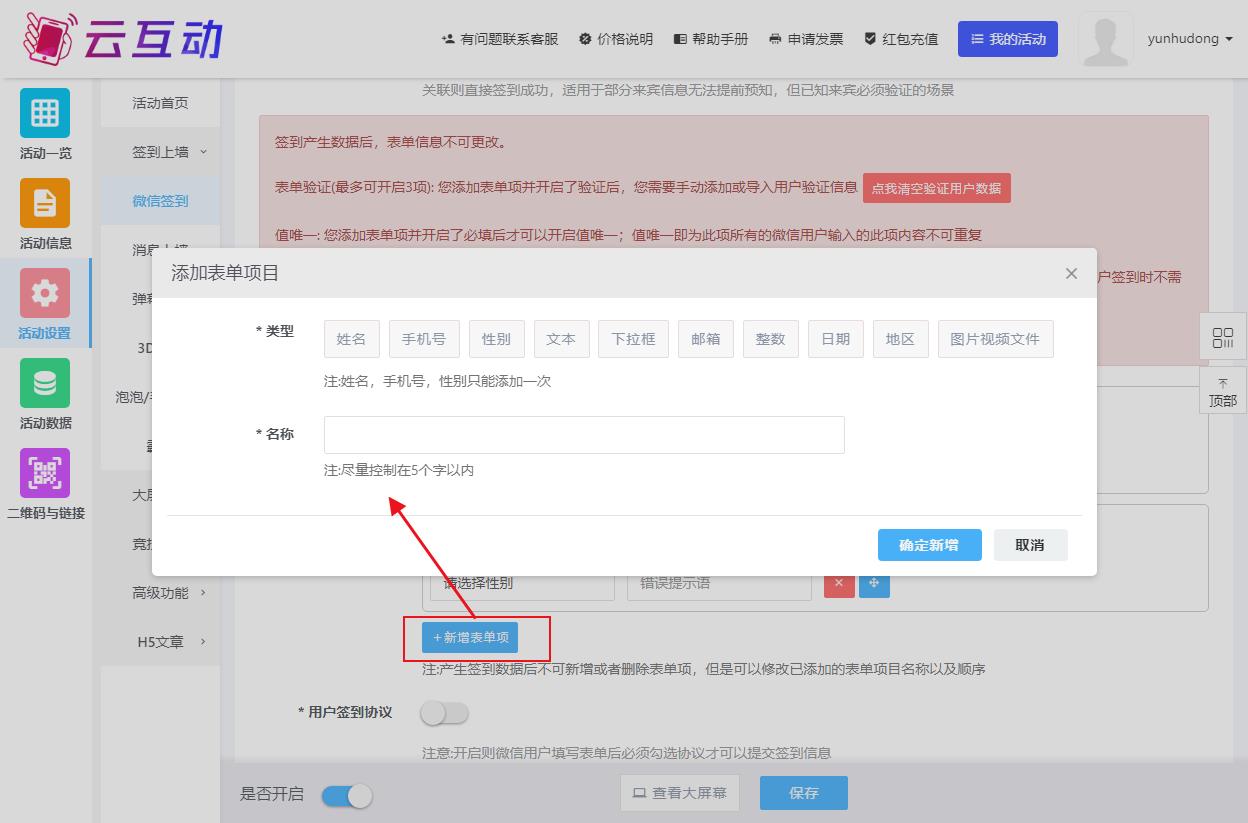Click the 顶部 back-to-top button

pyautogui.click(x=1223, y=390)
